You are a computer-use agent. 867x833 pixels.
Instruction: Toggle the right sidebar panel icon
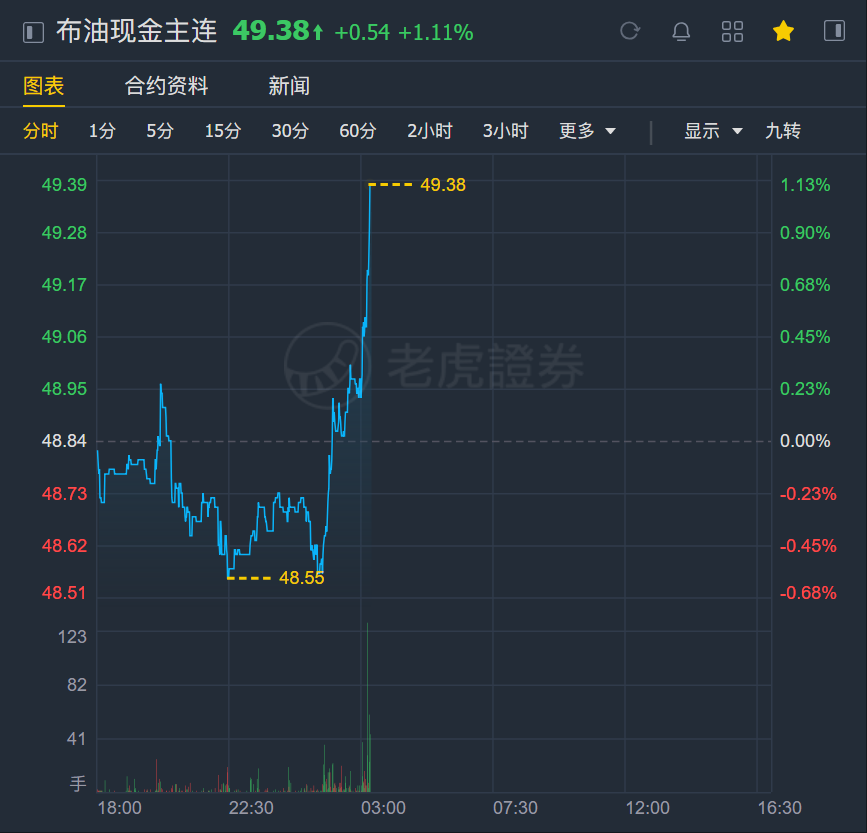(834, 31)
